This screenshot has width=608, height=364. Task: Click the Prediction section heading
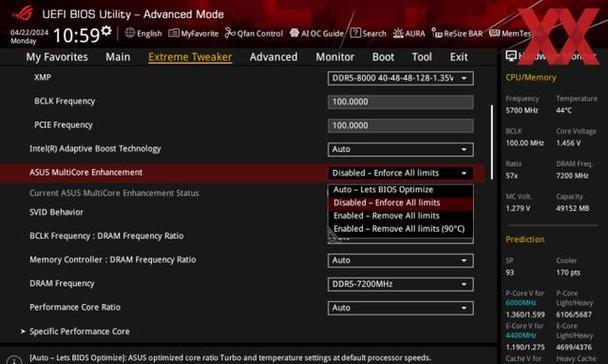(x=525, y=240)
